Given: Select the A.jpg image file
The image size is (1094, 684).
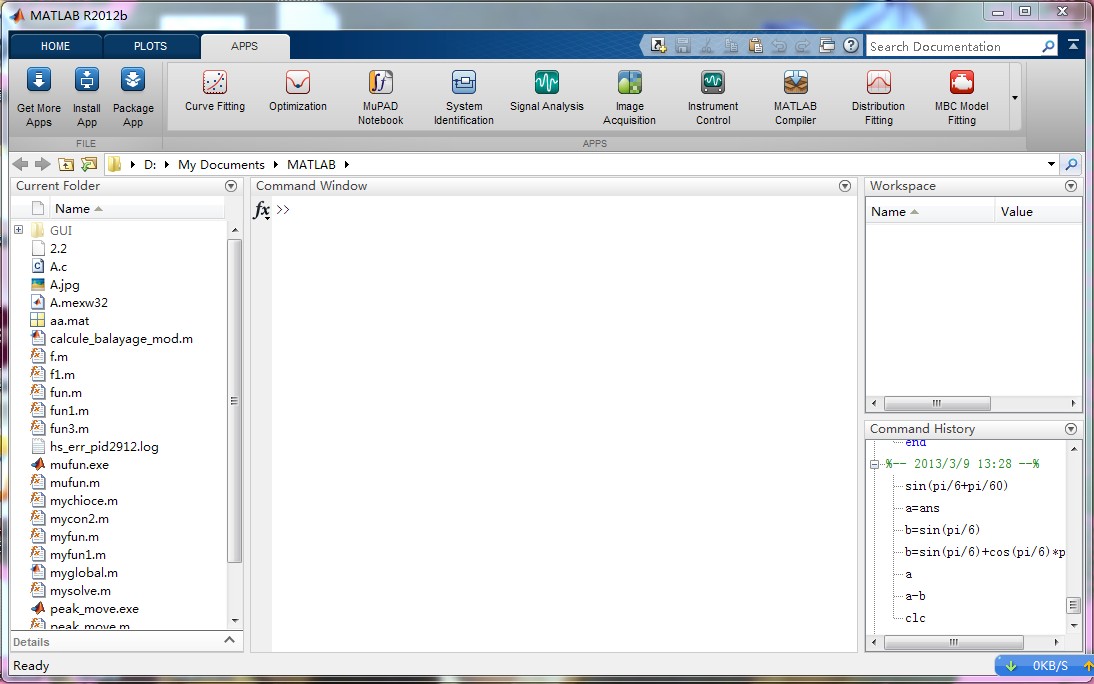Looking at the screenshot, I should [64, 284].
